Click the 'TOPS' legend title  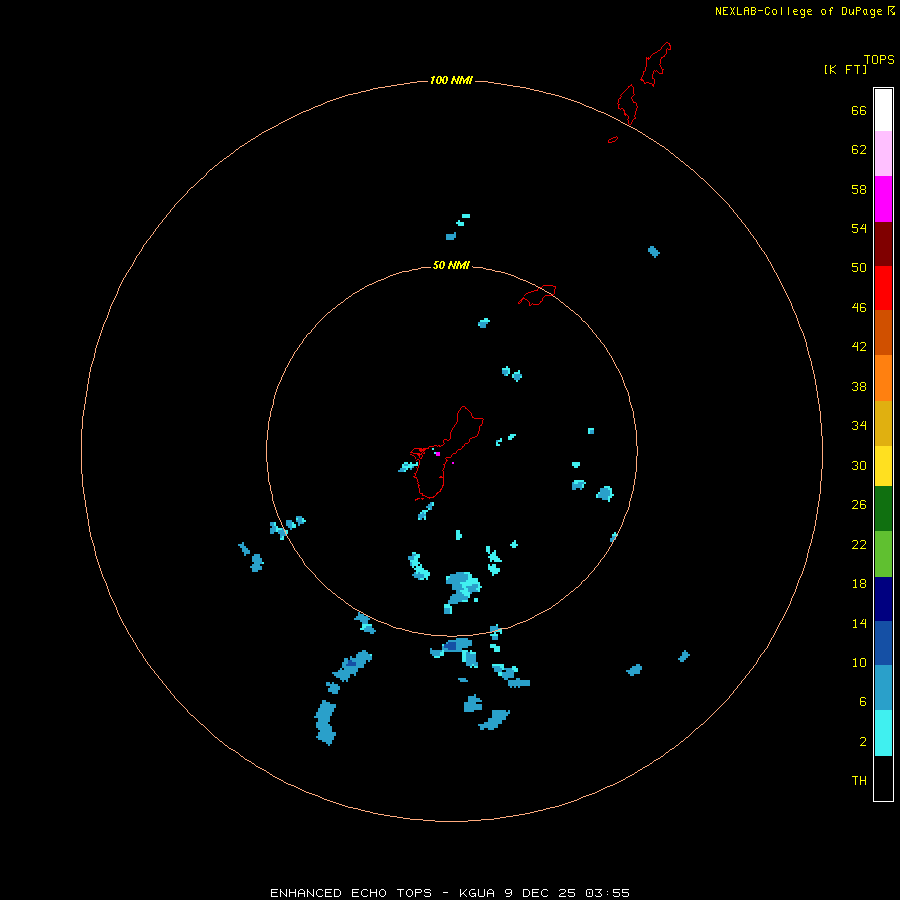(x=879, y=59)
